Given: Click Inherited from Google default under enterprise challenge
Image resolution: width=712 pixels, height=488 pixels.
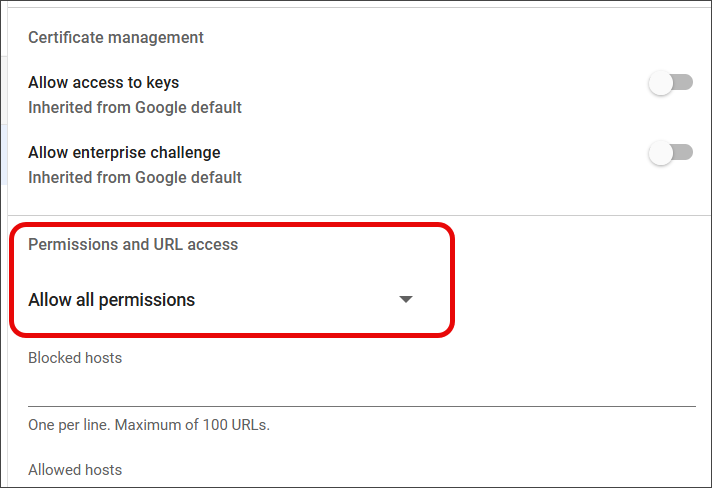Looking at the screenshot, I should tap(135, 177).
